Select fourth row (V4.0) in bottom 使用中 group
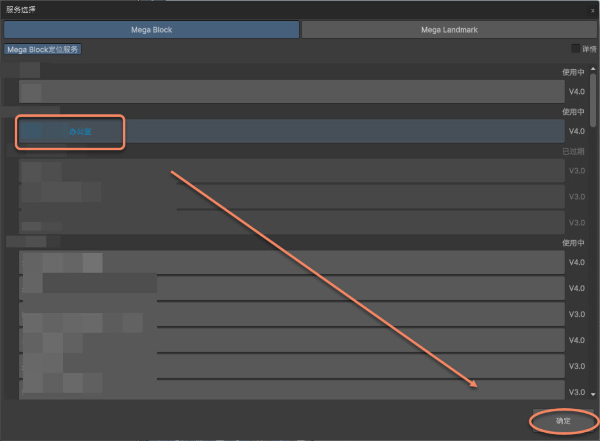Screen dimensions: 600x441 coord(290,340)
